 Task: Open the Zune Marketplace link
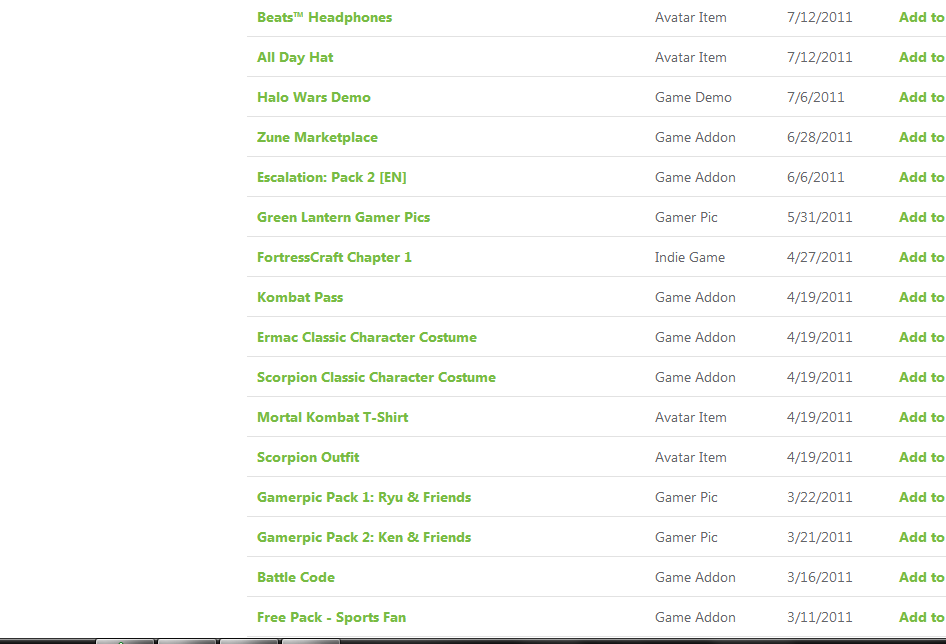(x=317, y=138)
